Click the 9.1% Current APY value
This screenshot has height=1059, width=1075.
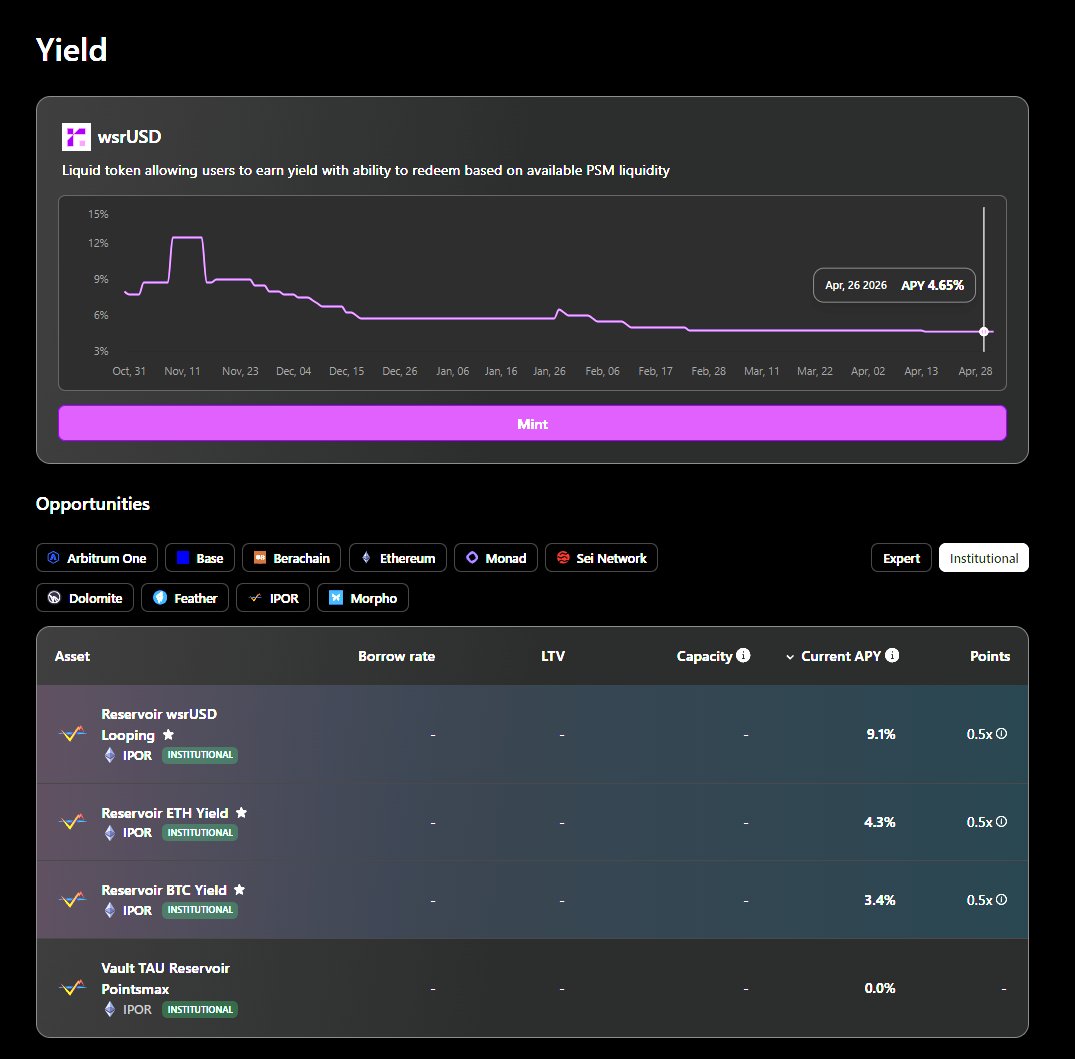click(881, 734)
